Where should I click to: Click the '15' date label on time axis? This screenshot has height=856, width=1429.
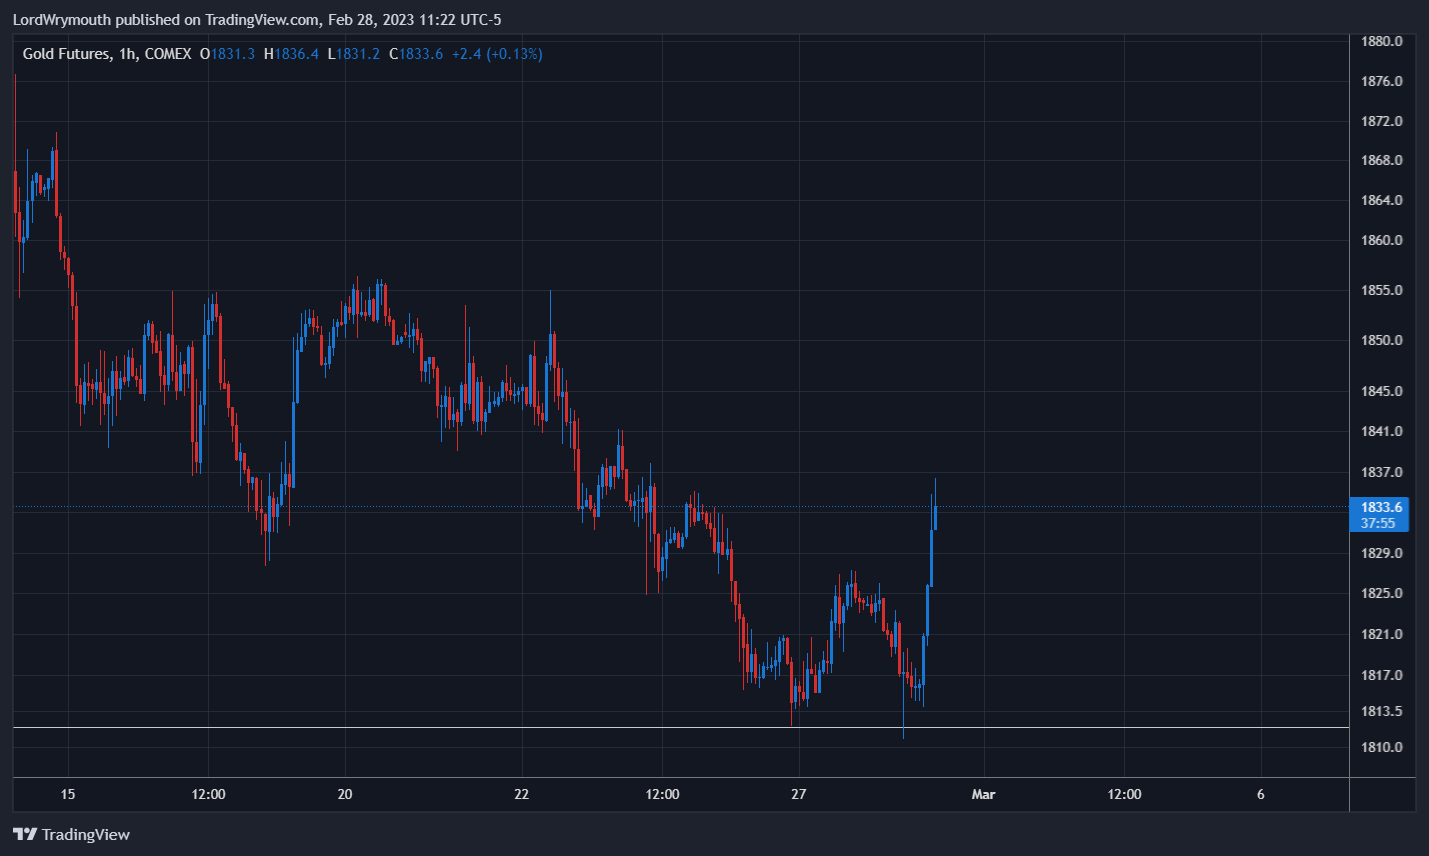(68, 794)
